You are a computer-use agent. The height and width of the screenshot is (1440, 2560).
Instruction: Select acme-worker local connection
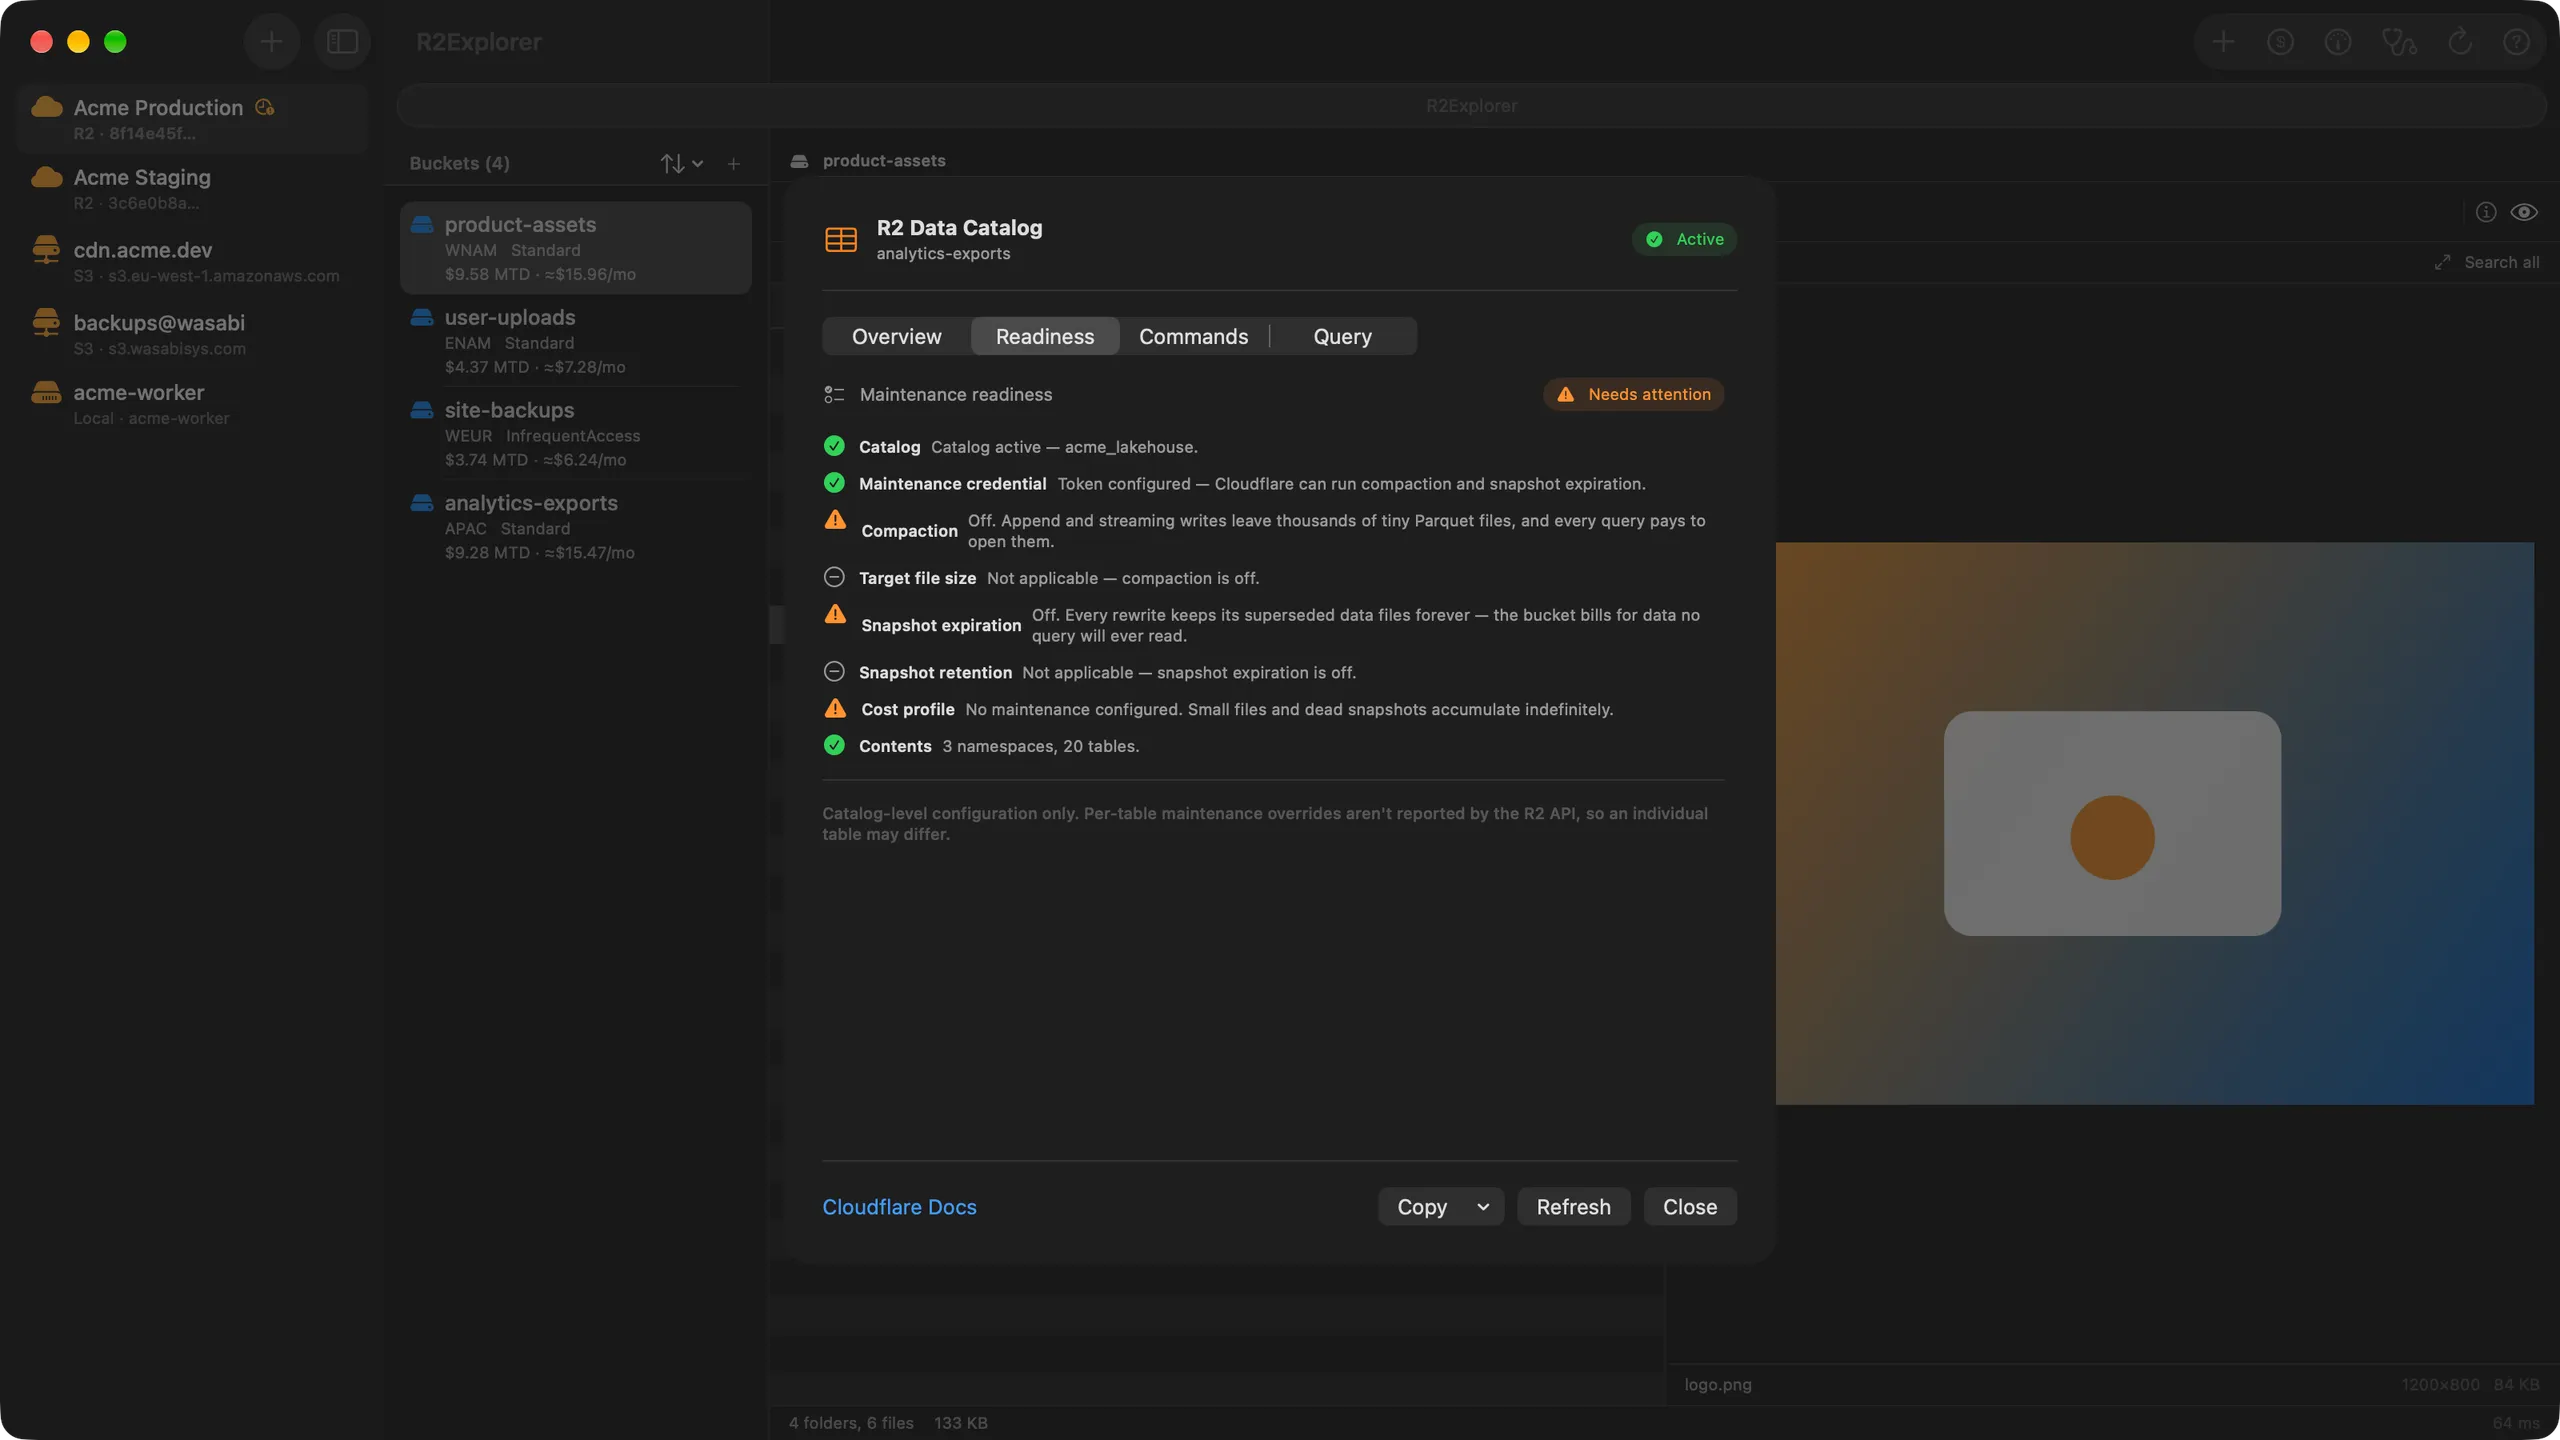[x=192, y=404]
